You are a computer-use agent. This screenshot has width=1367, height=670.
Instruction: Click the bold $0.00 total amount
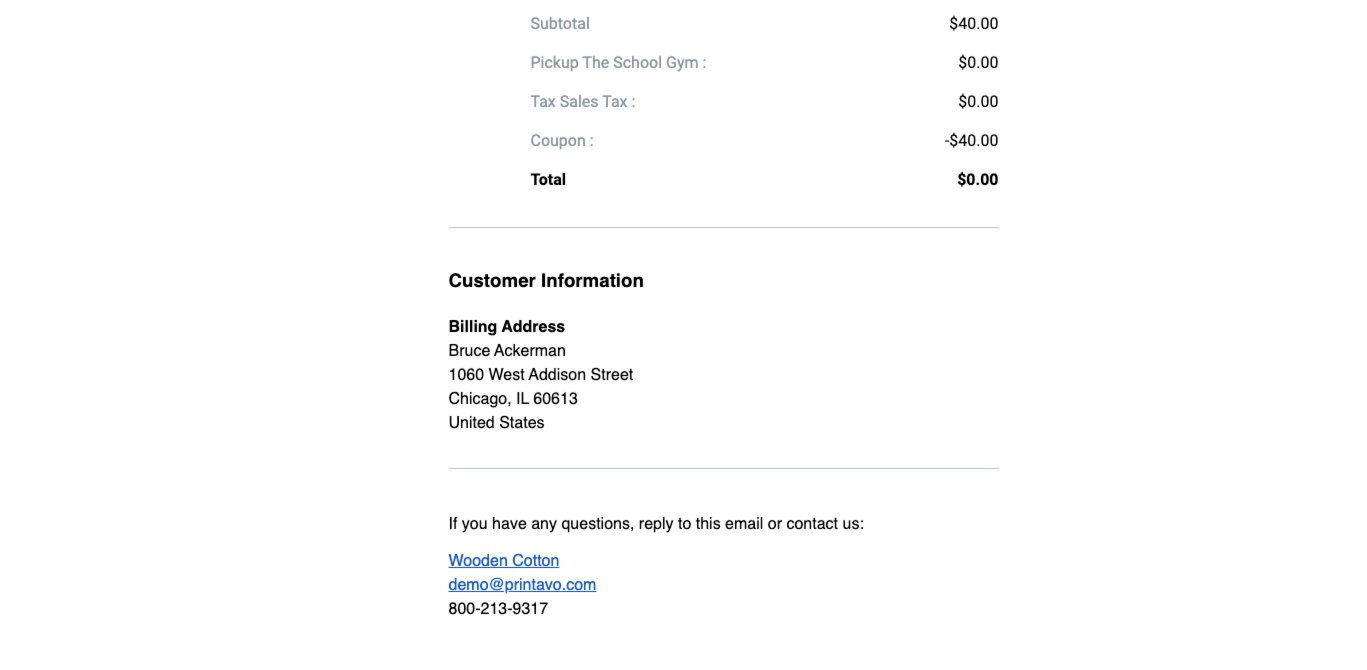pyautogui.click(x=978, y=180)
